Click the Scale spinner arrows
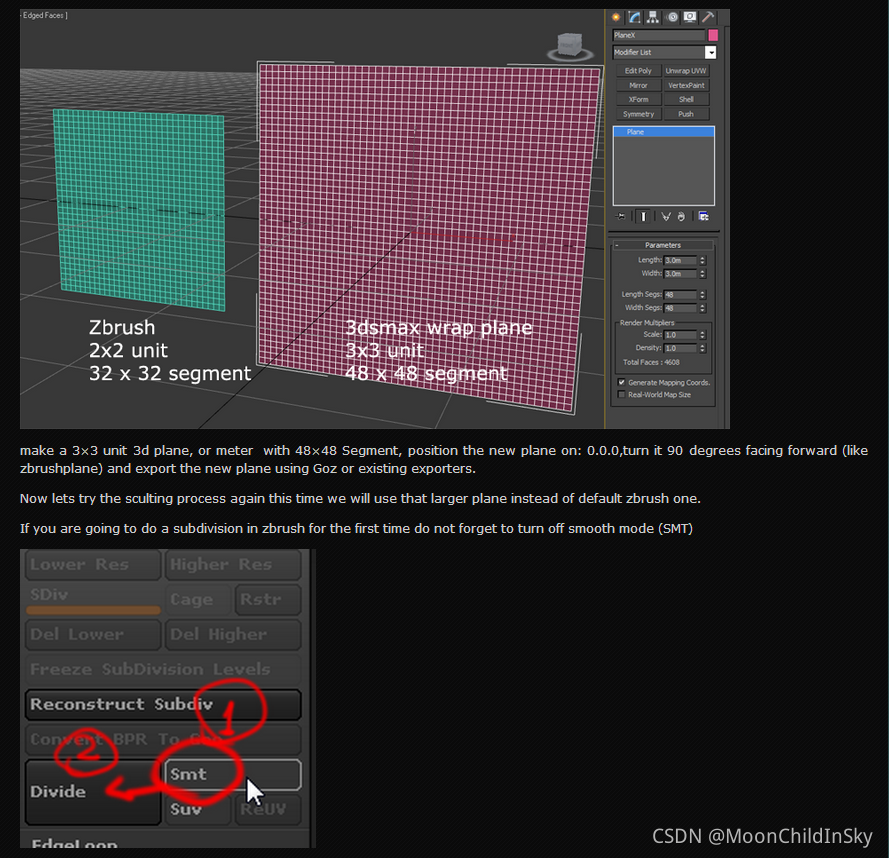Image resolution: width=889 pixels, height=858 pixels. 702,335
